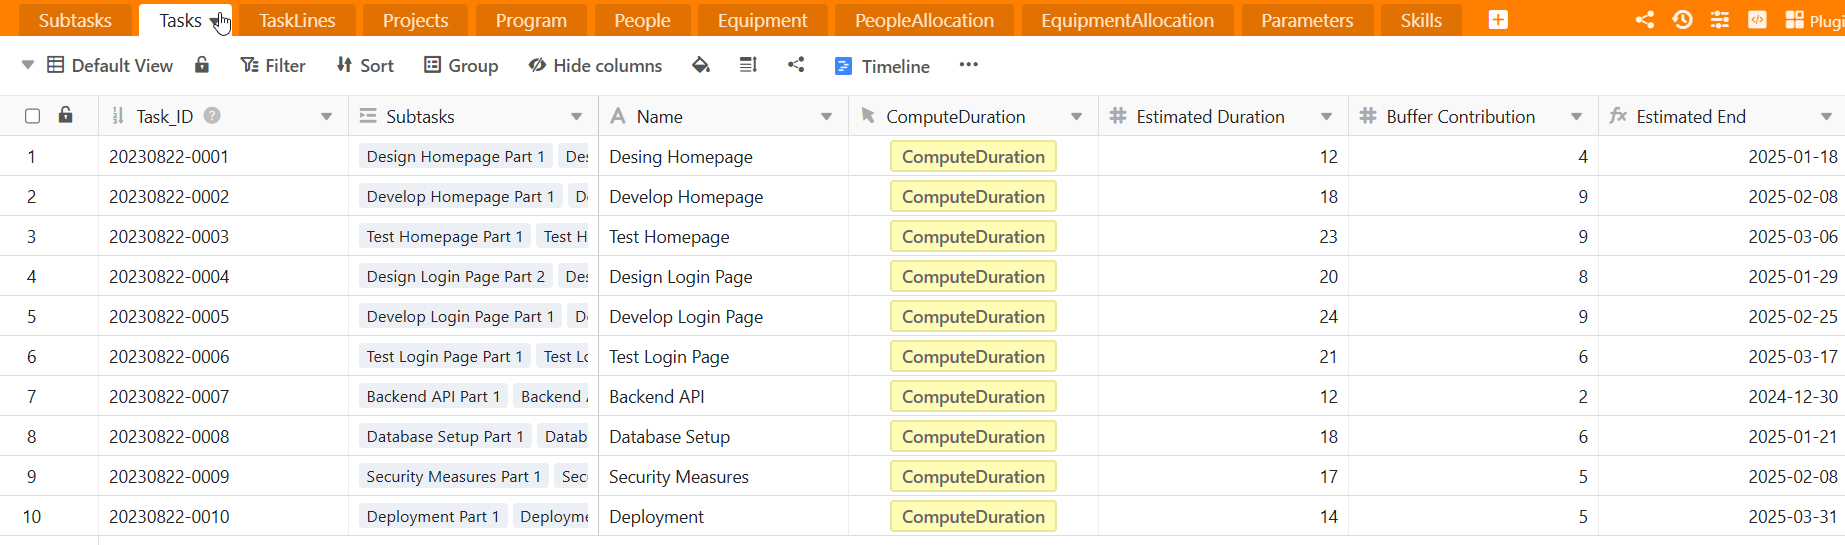Screen dimensions: 1845x545
Task: Click the Filter button
Action: [x=273, y=66]
